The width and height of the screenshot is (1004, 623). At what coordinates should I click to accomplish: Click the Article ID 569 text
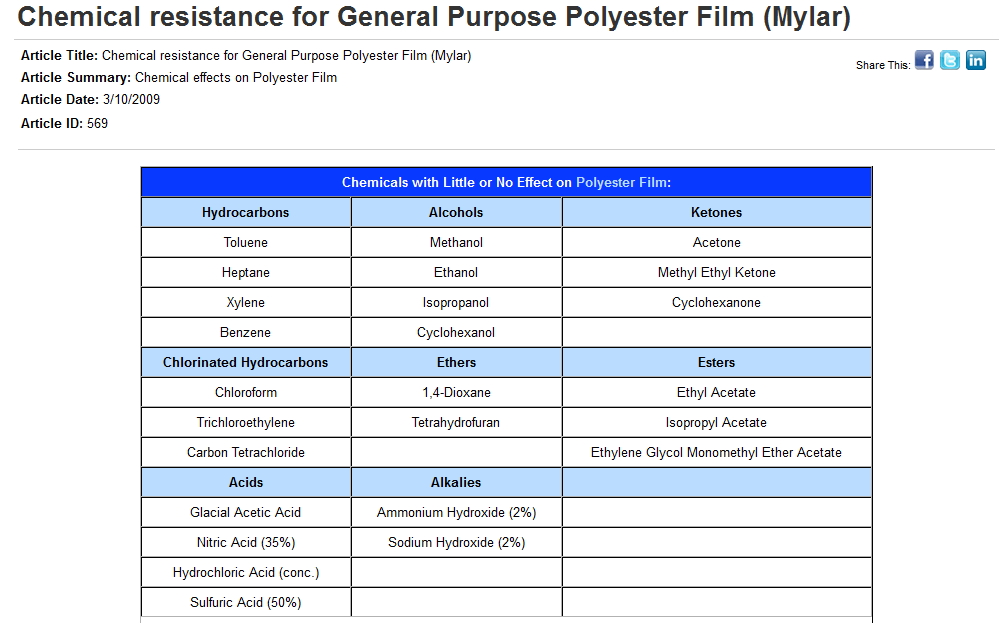point(64,123)
